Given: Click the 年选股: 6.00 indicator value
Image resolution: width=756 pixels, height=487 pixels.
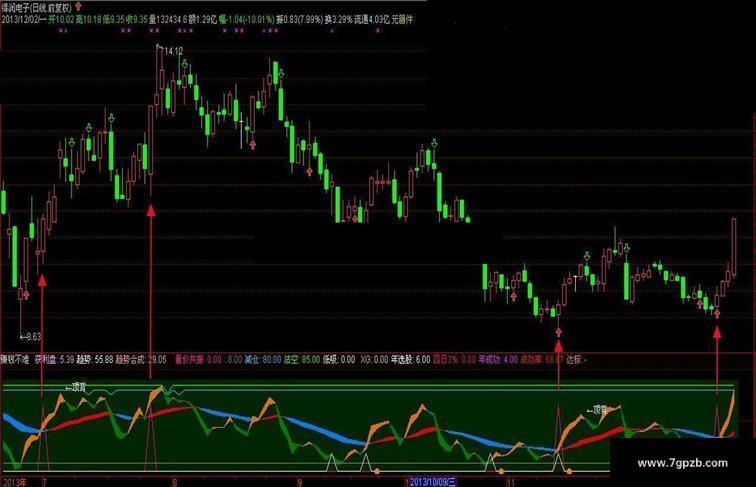Looking at the screenshot, I should point(410,359).
